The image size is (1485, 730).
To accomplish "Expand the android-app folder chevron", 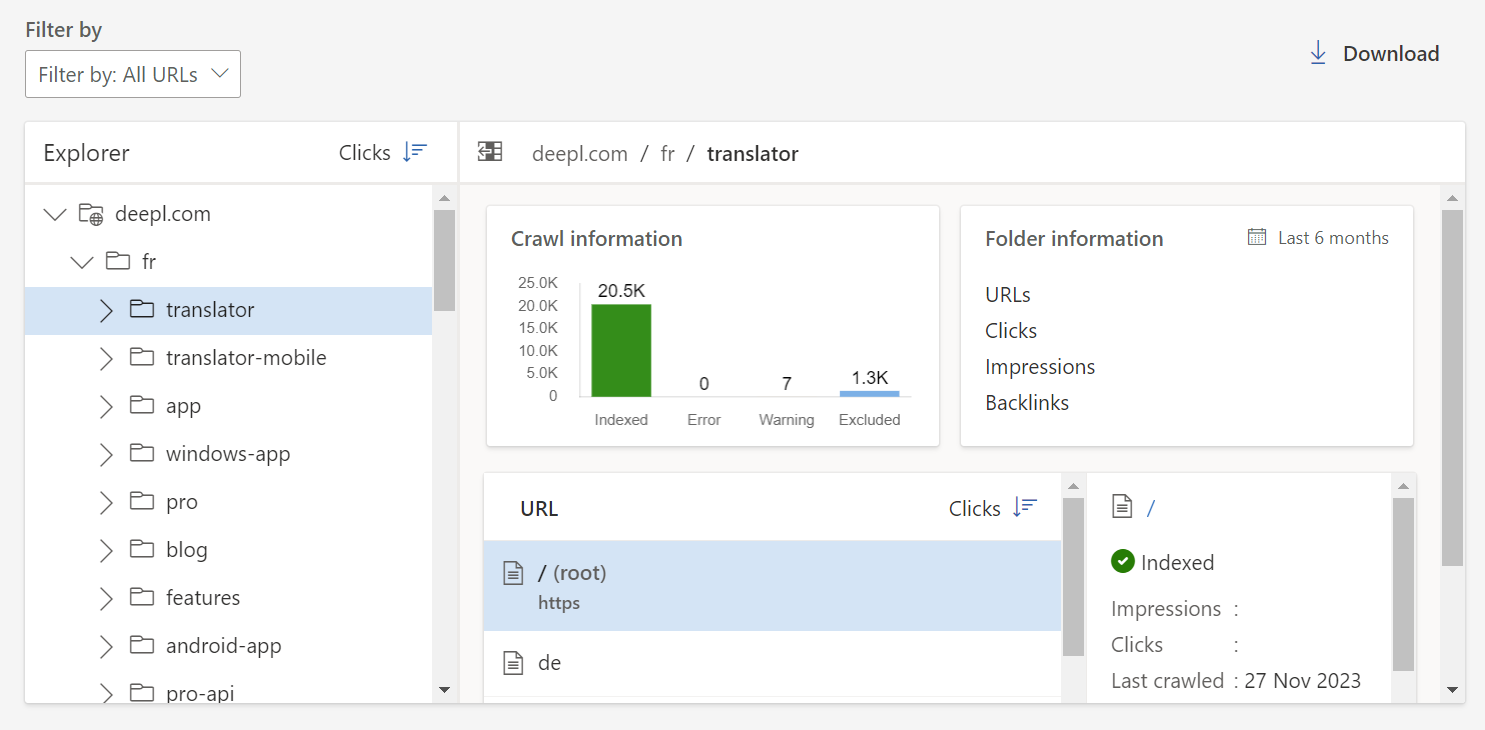I will coord(107,646).
